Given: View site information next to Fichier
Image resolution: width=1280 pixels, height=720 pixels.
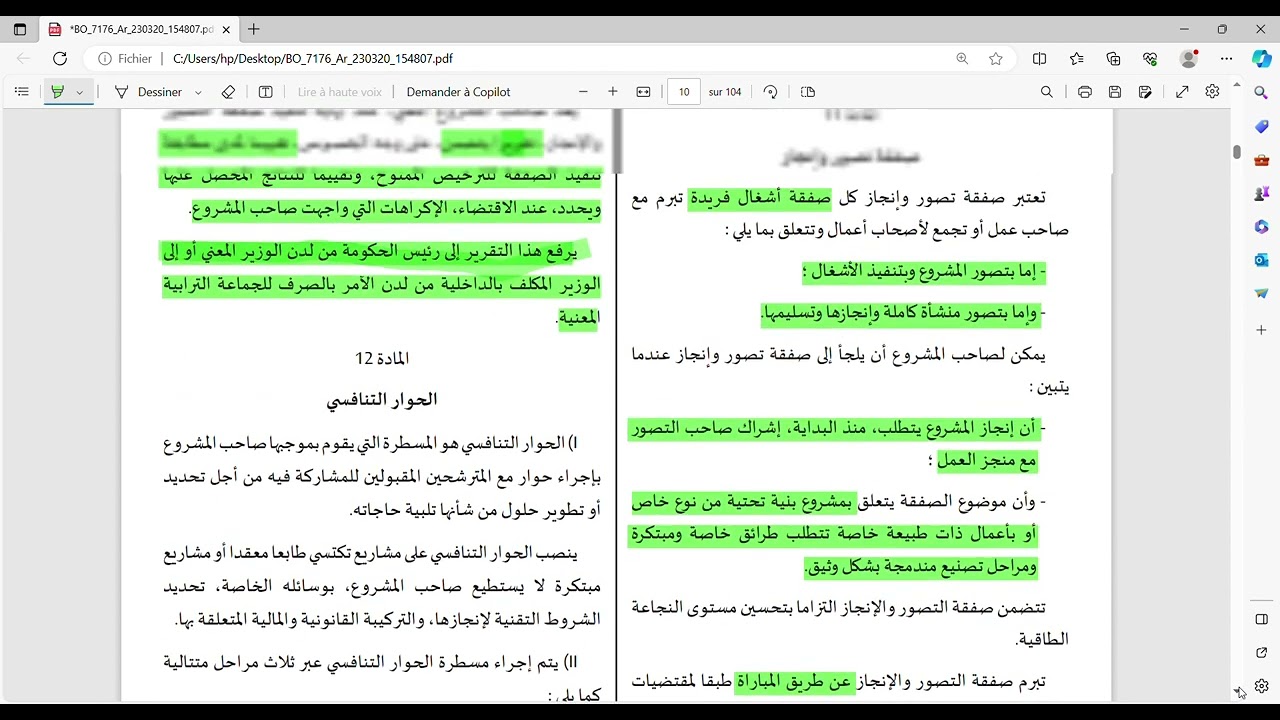Looking at the screenshot, I should coord(125,59).
